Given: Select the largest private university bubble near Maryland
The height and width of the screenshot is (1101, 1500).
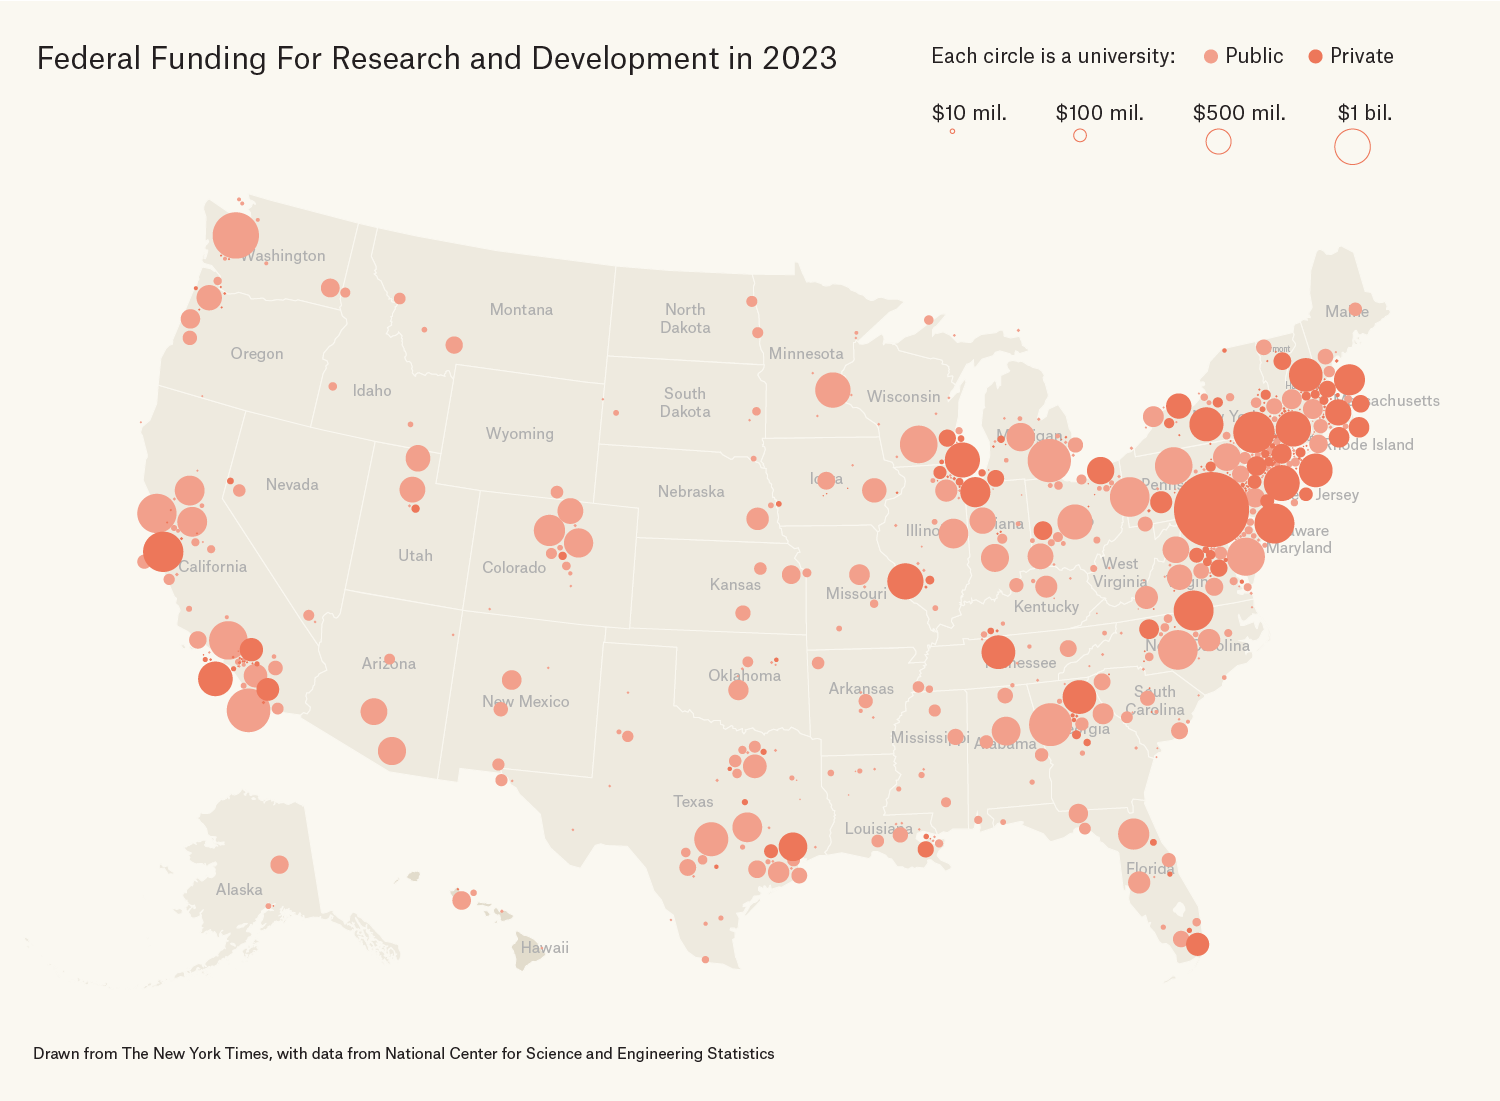Looking at the screenshot, I should click(x=1211, y=509).
